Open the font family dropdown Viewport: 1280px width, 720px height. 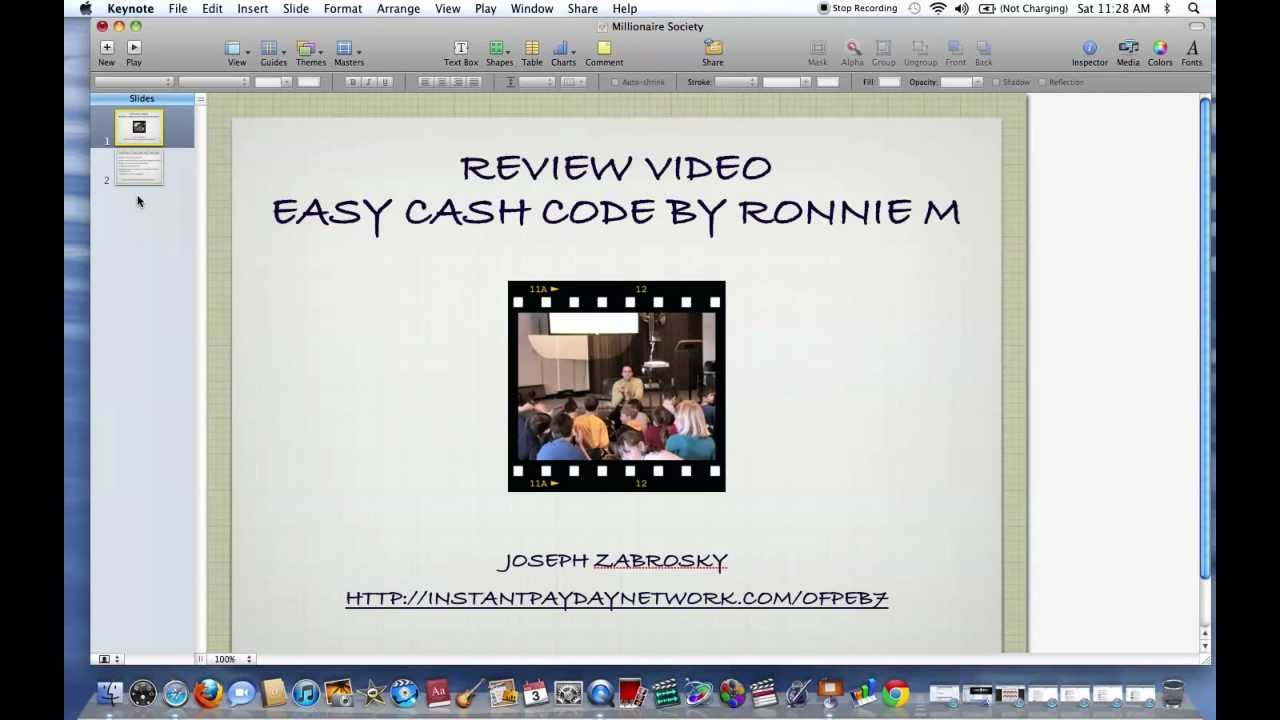coord(134,82)
